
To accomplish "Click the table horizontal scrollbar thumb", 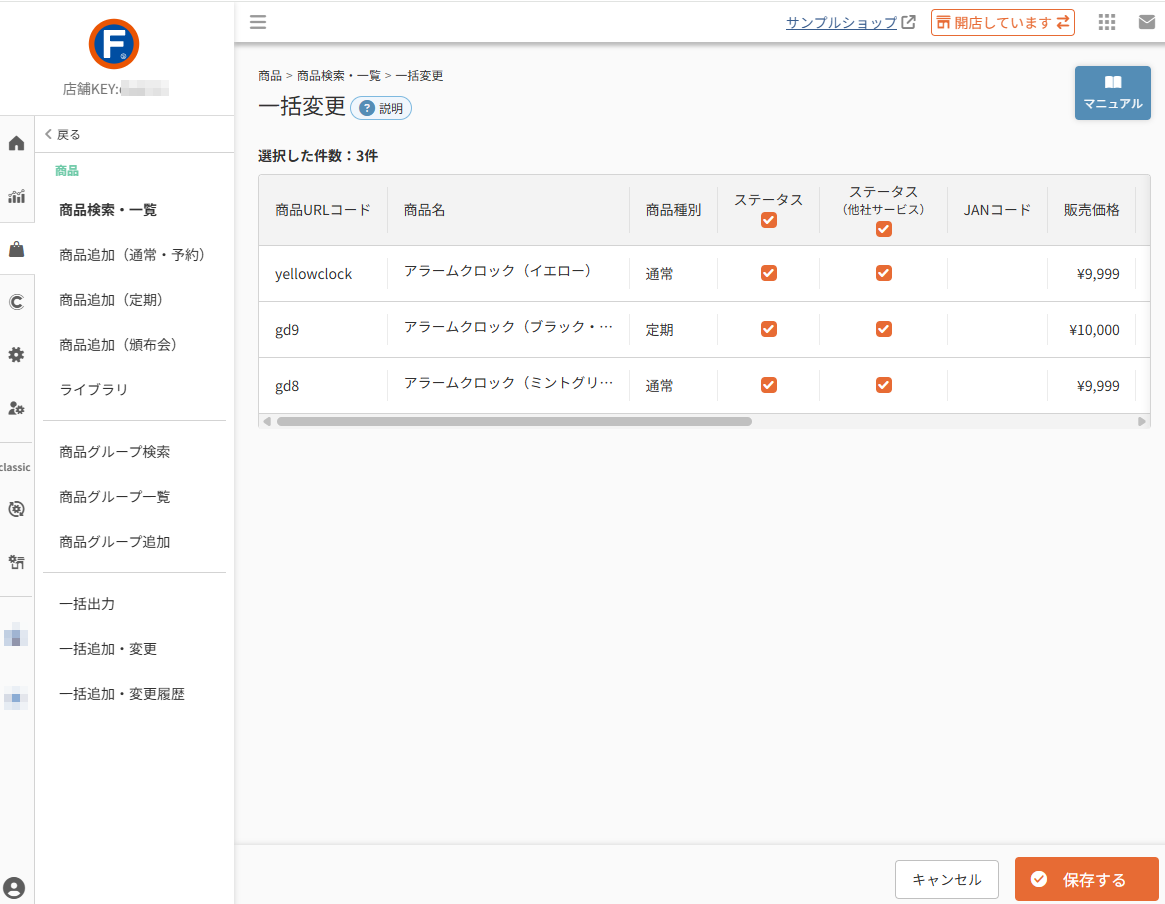I will pos(514,421).
